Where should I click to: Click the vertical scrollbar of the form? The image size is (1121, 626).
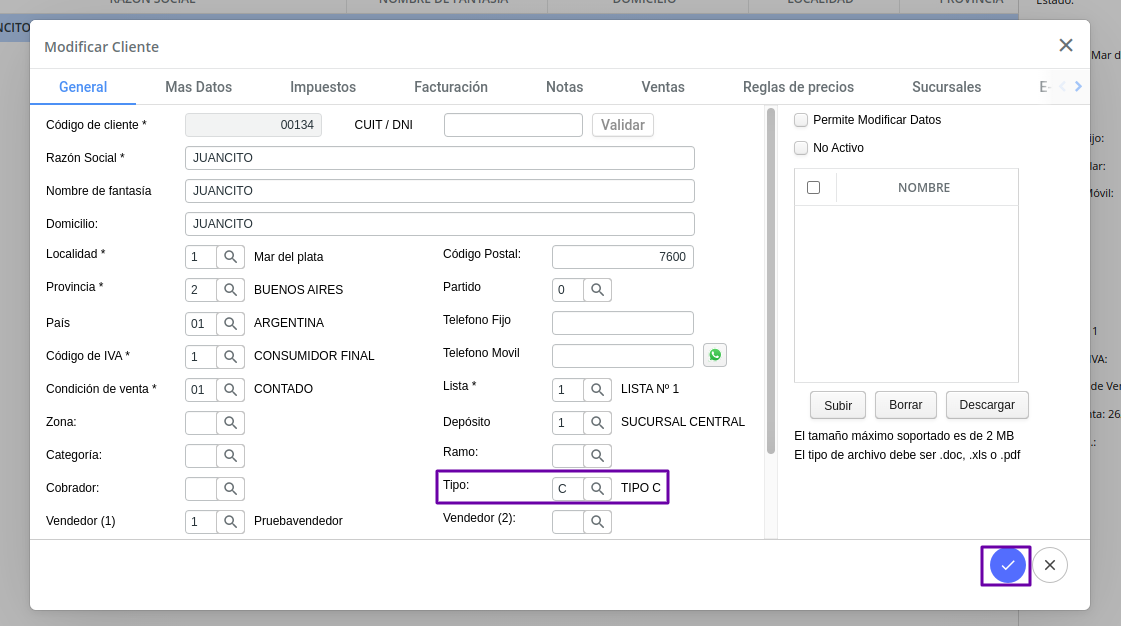[771, 280]
